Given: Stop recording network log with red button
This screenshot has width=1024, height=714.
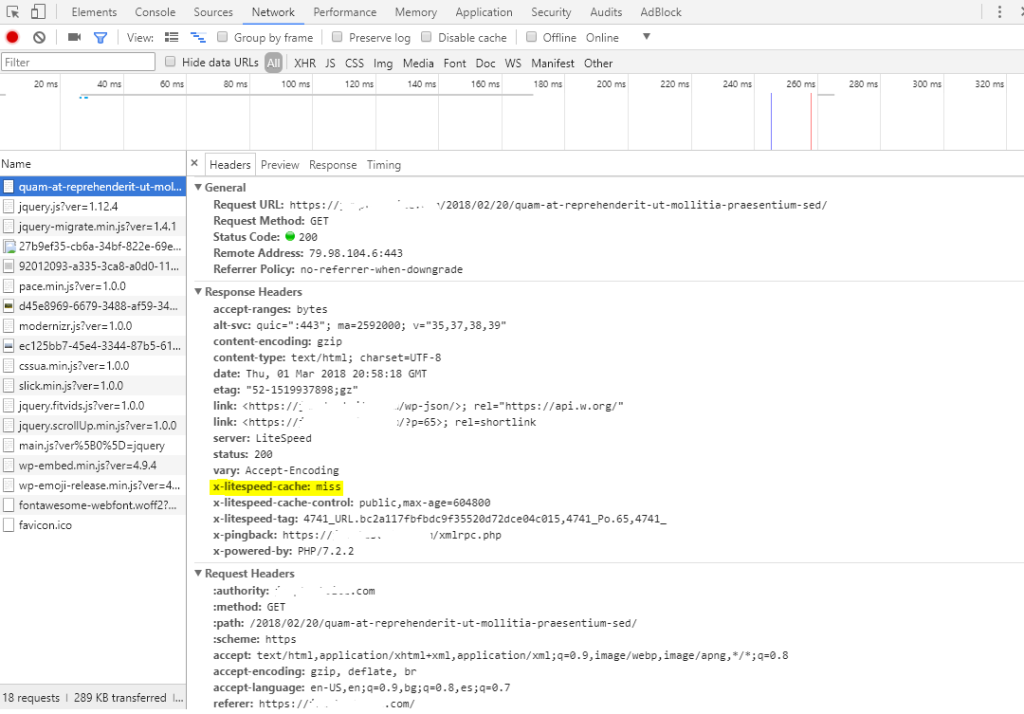Looking at the screenshot, I should [13, 37].
